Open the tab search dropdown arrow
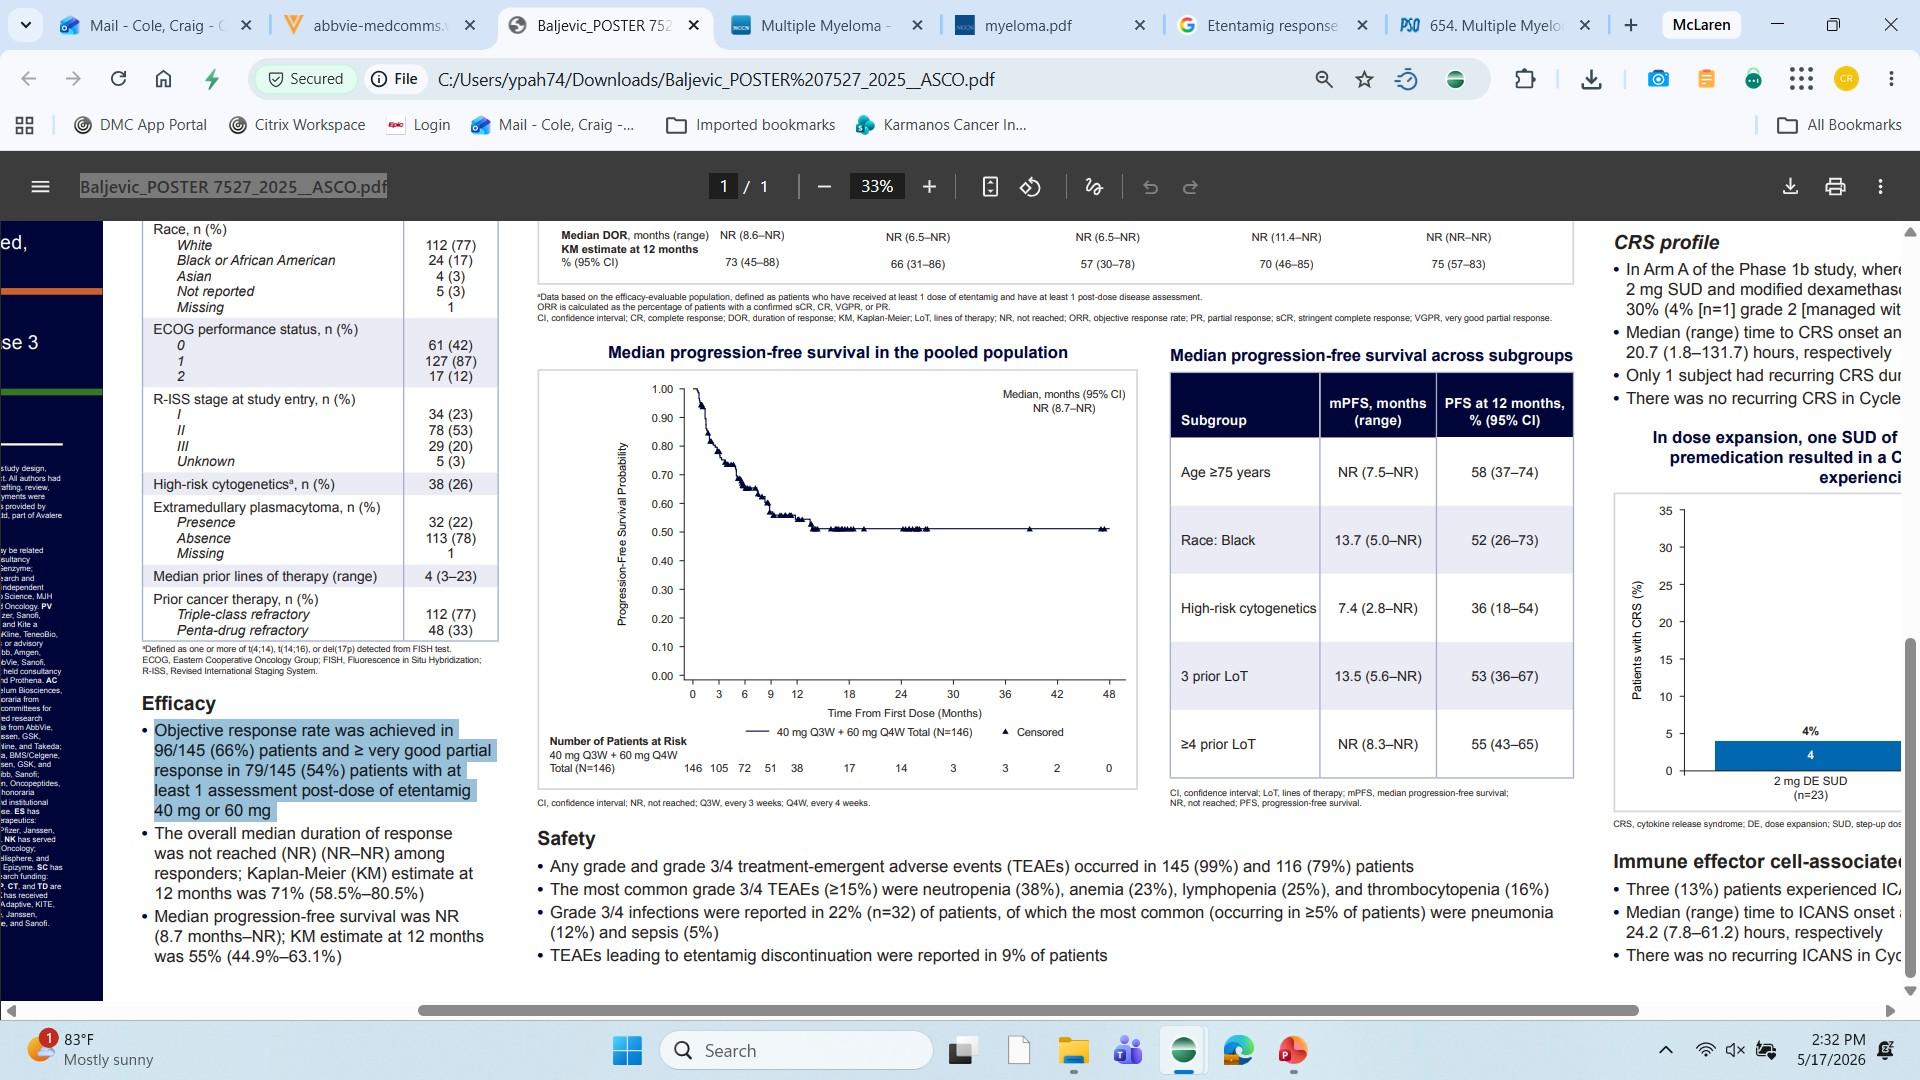This screenshot has height=1080, width=1920. 25,25
